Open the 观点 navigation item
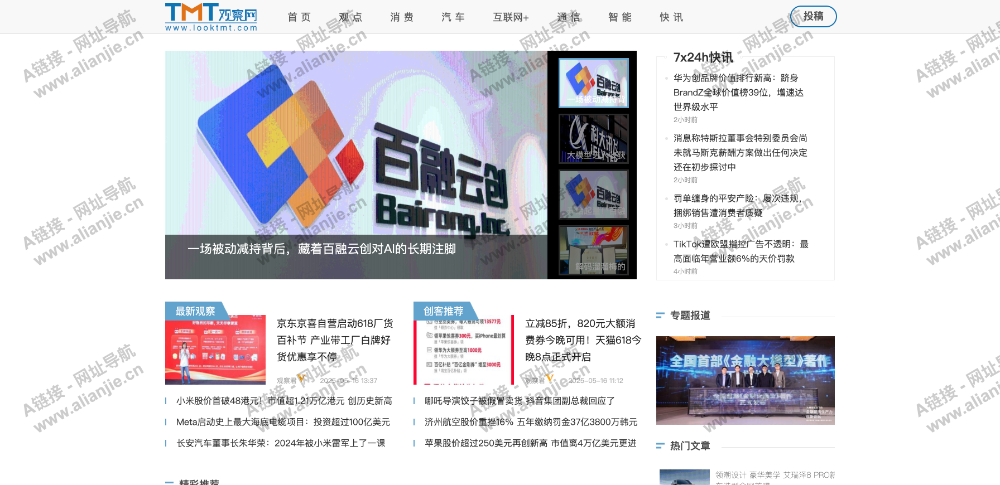This screenshot has width=1000, height=485. click(x=351, y=17)
